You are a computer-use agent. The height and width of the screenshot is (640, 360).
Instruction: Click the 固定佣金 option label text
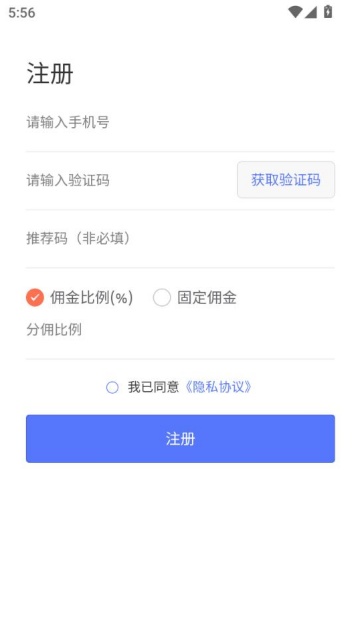tap(207, 298)
